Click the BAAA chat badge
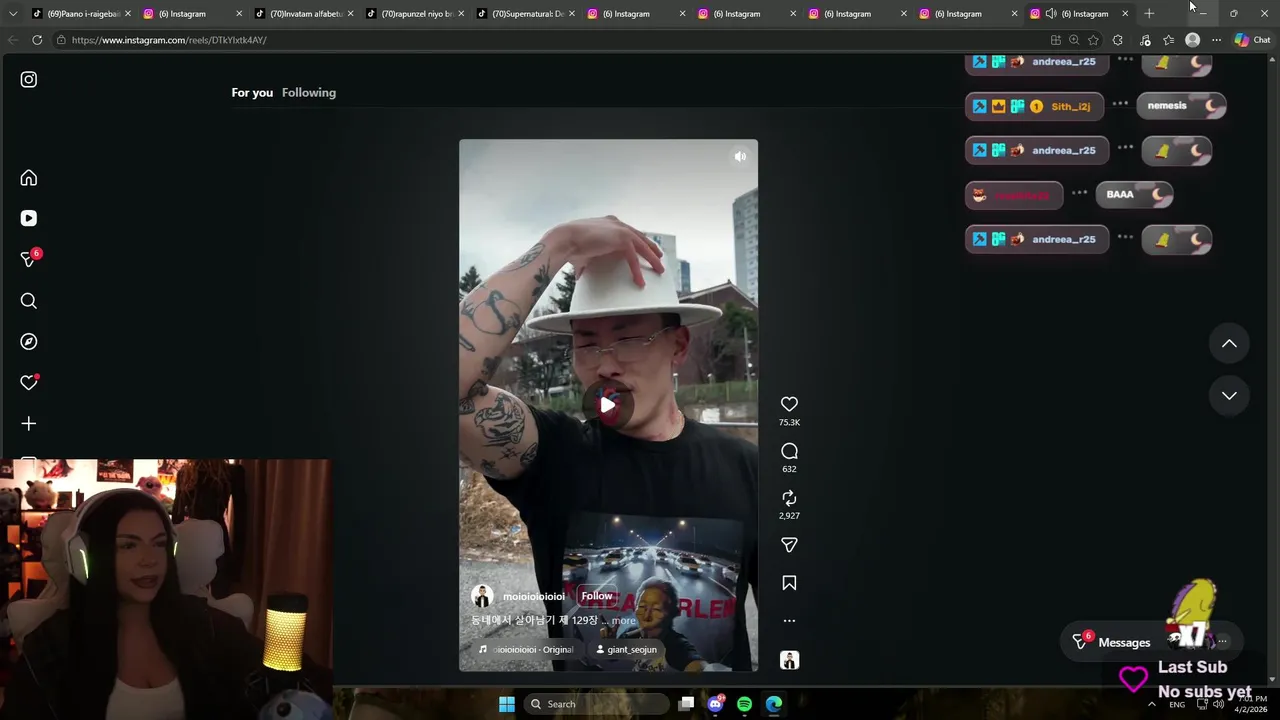 (1134, 194)
